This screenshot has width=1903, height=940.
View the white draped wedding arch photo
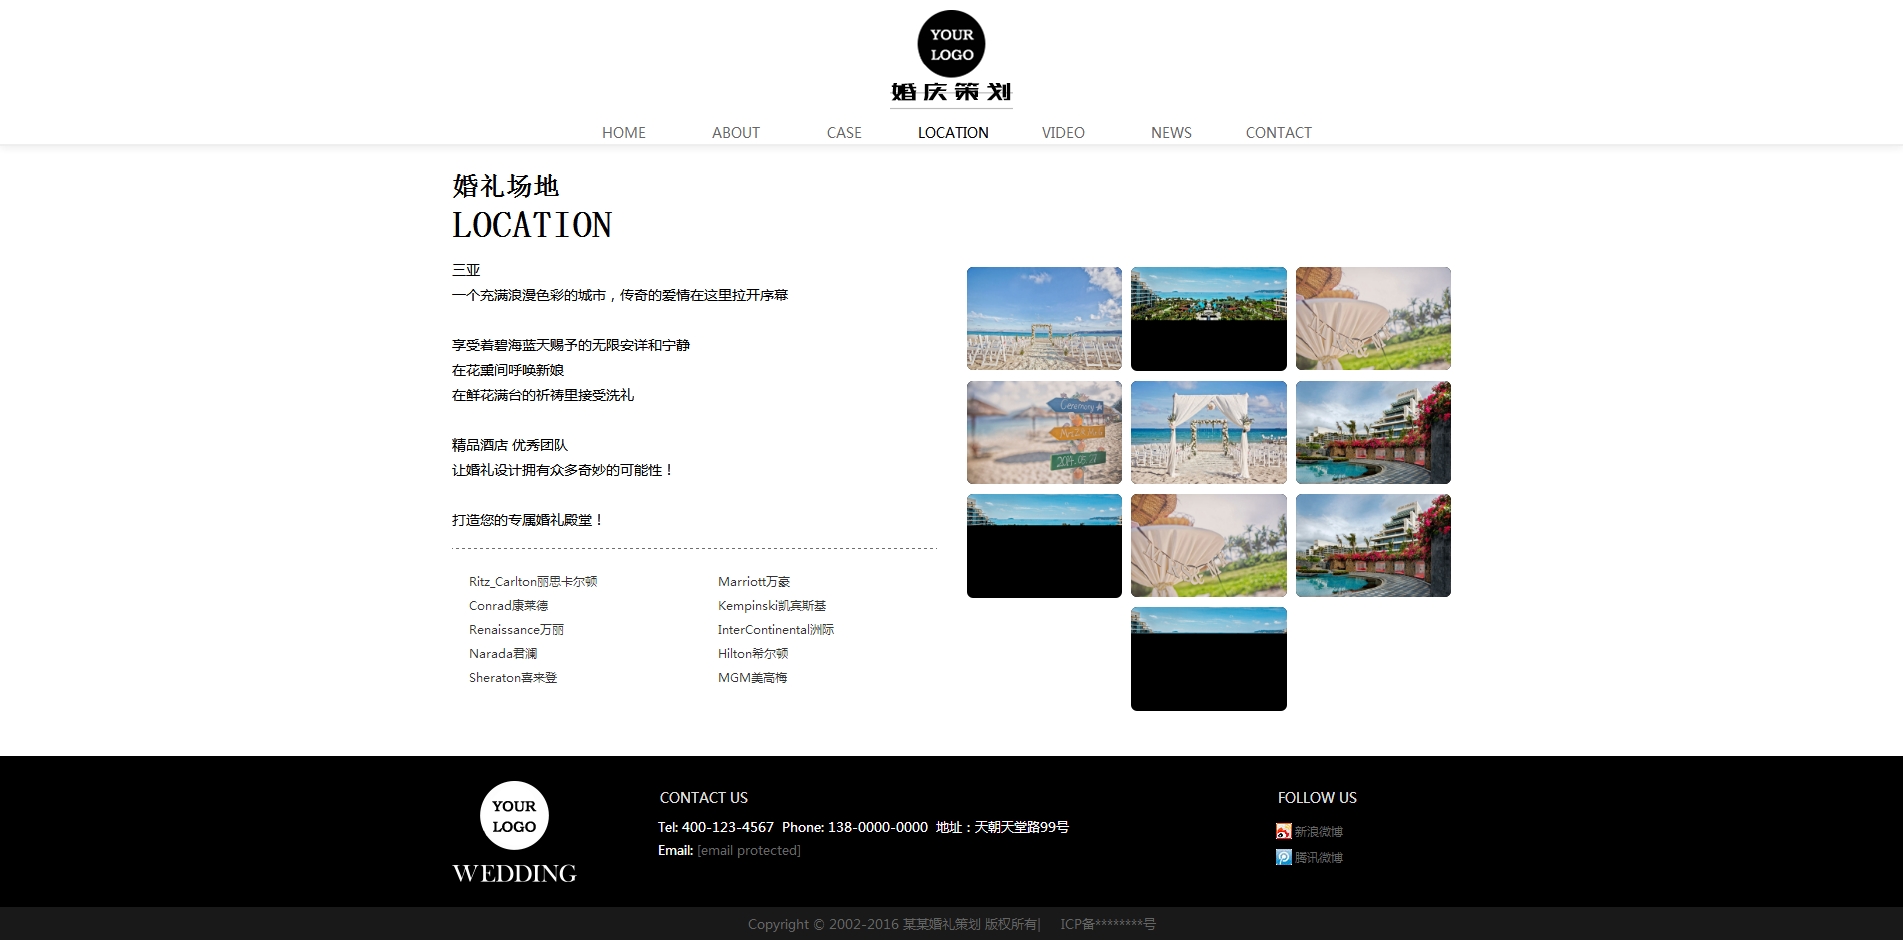pyautogui.click(x=1208, y=432)
